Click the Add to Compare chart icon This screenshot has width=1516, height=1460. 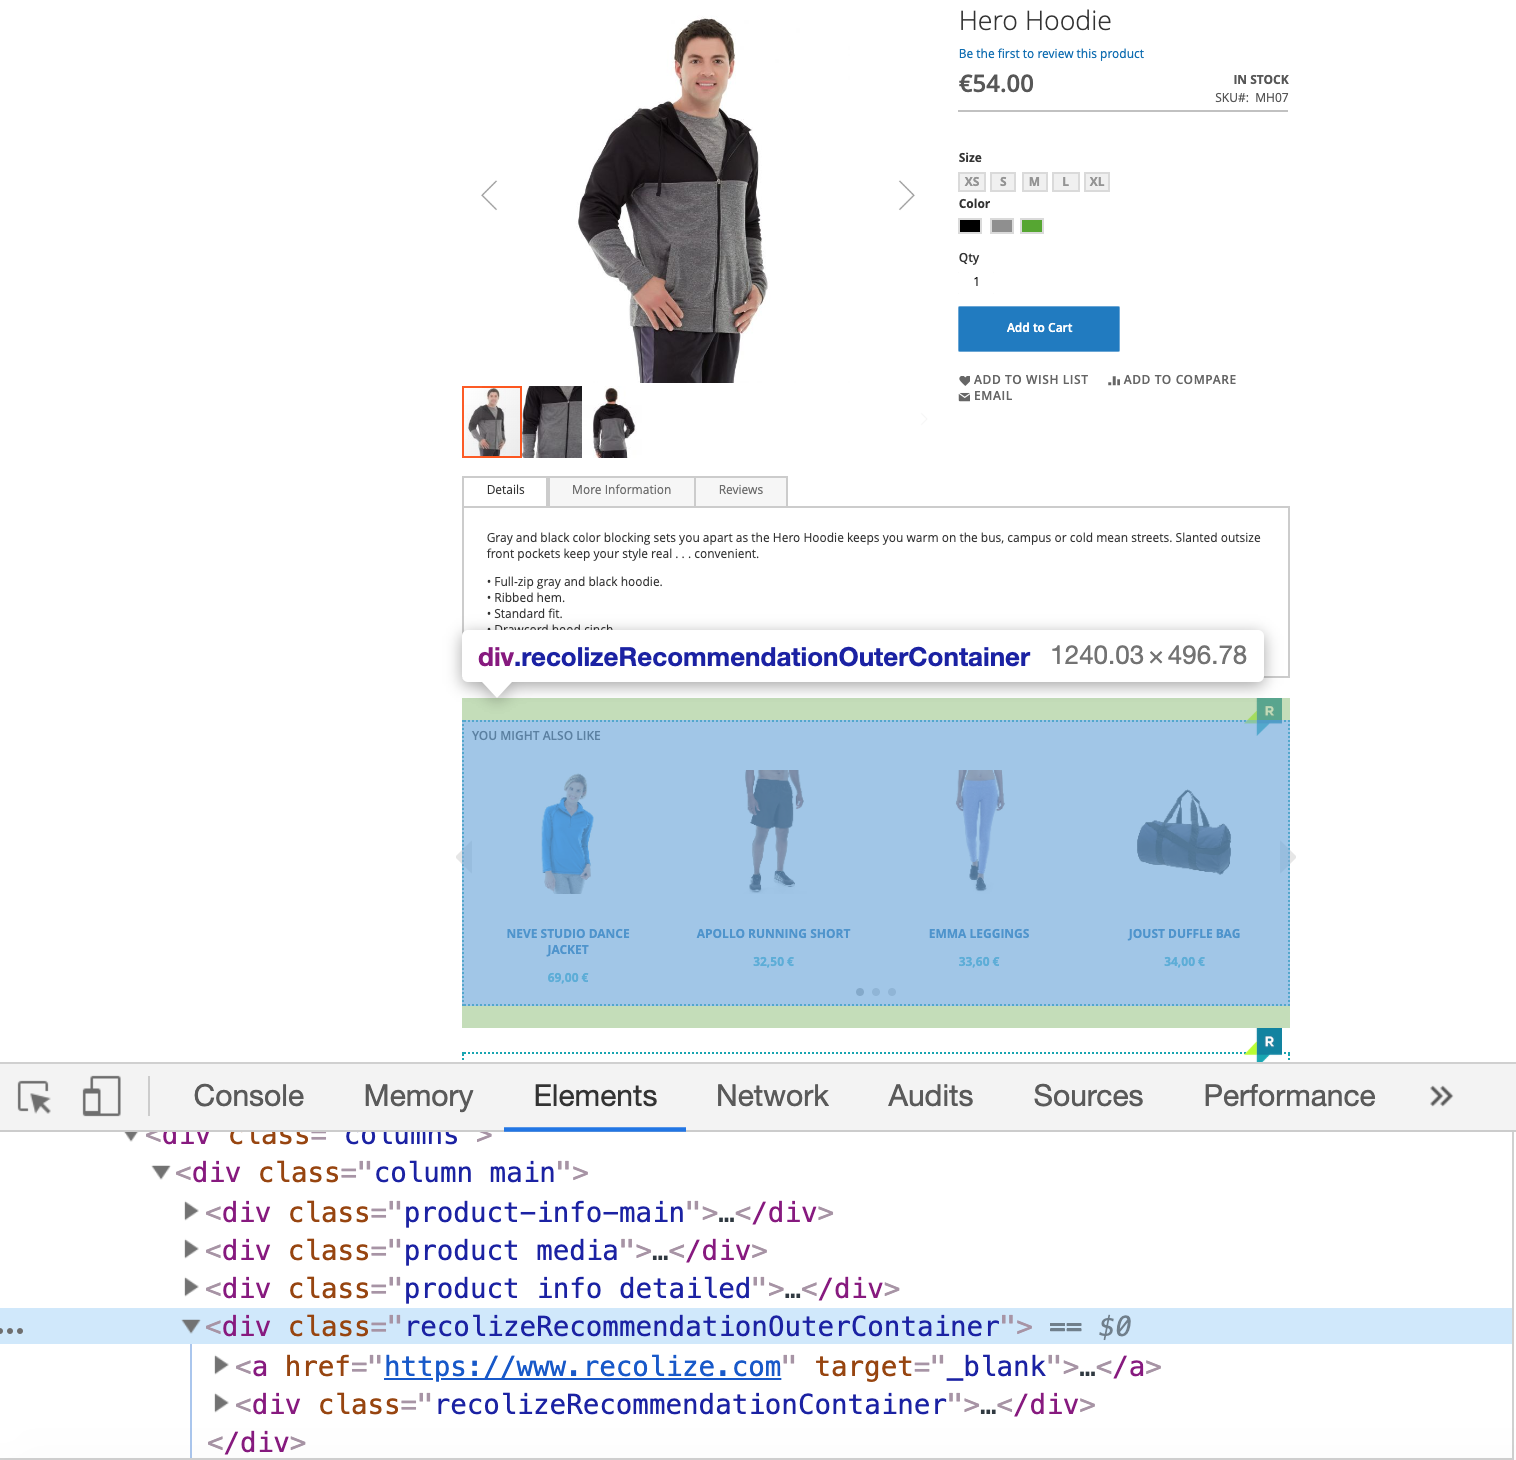click(x=1113, y=380)
